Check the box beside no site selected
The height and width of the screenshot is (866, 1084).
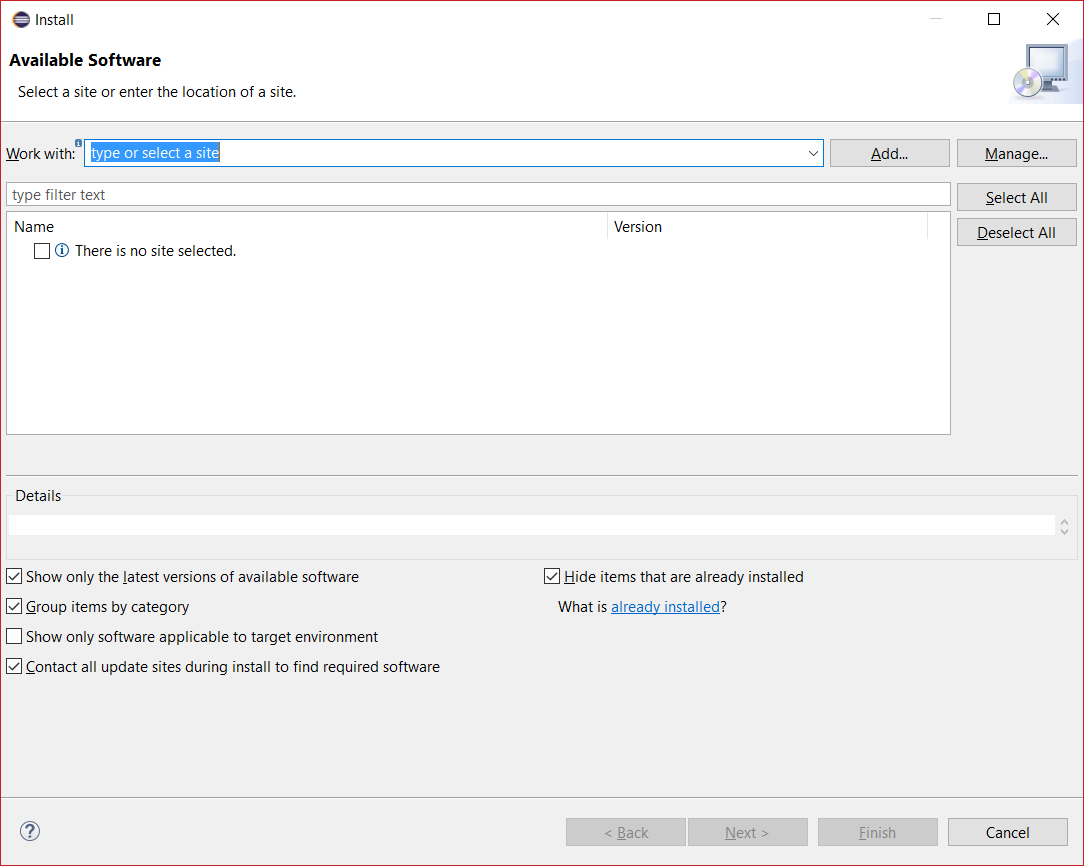click(42, 251)
